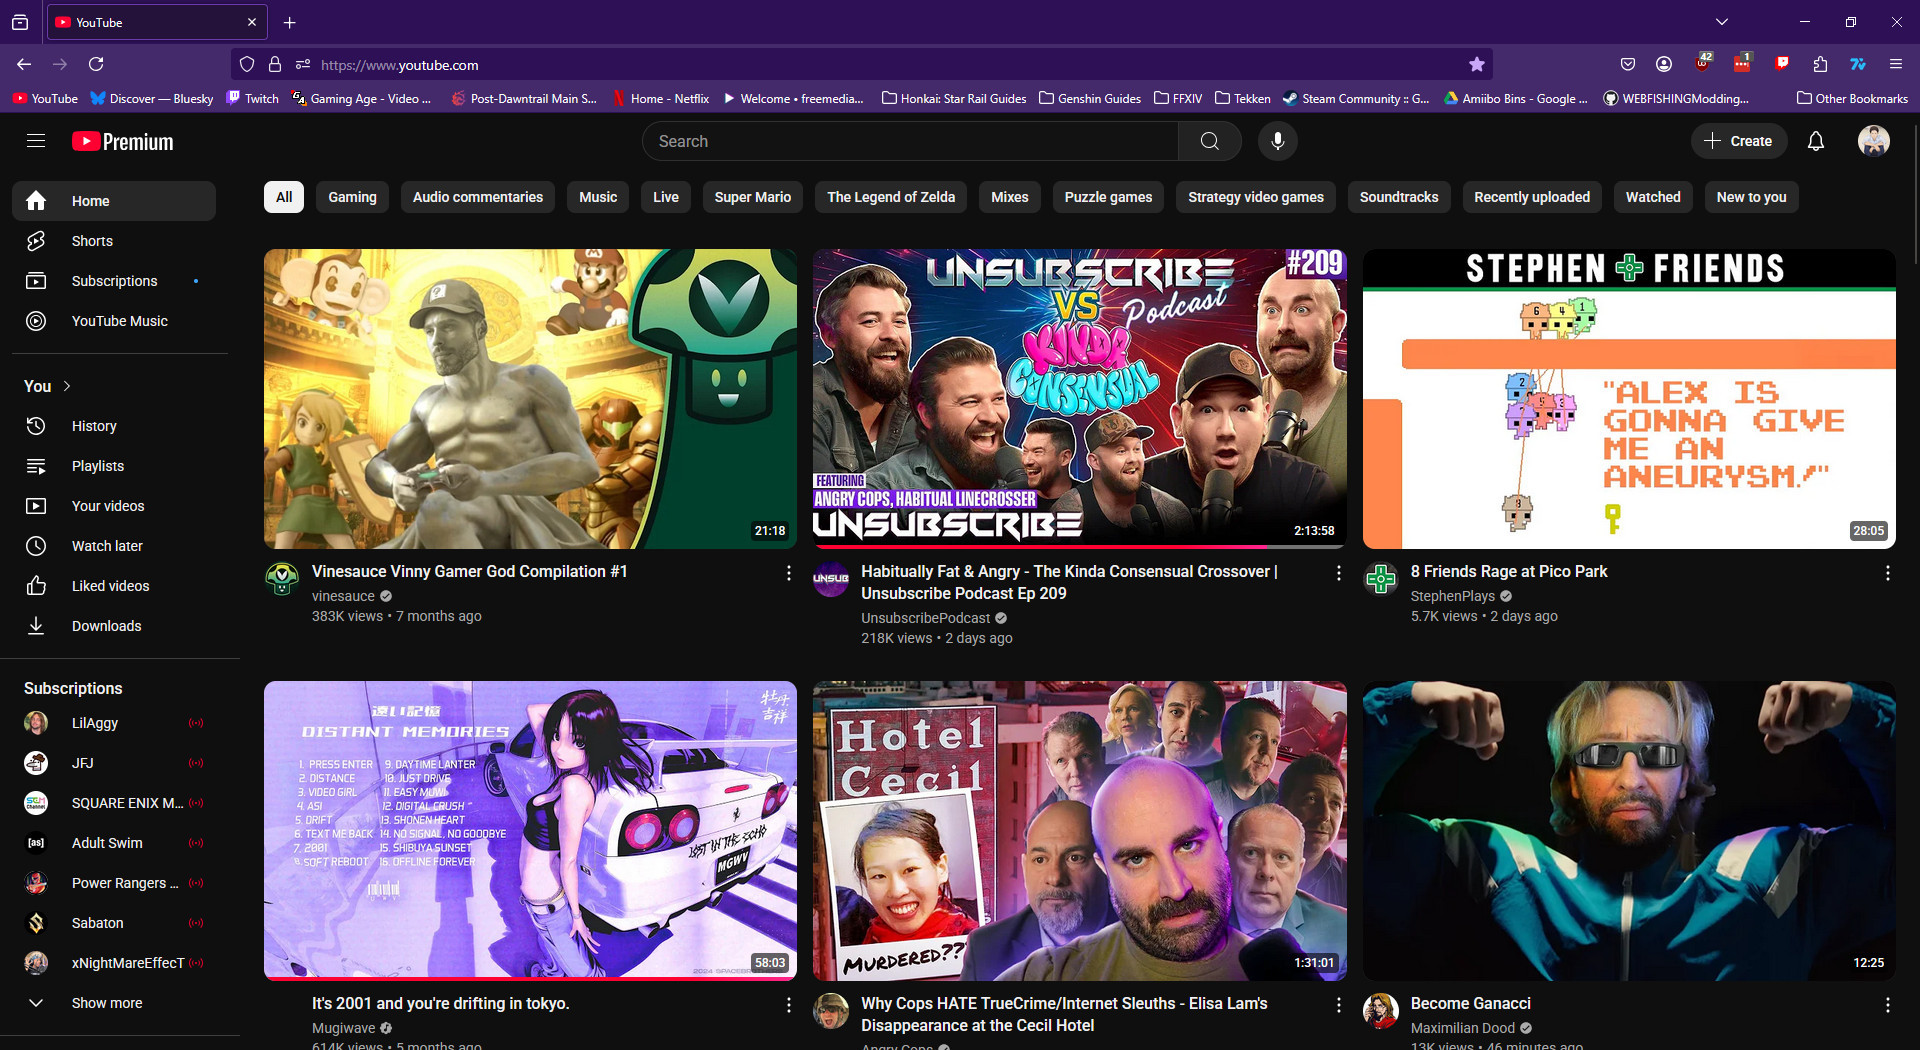Play Vinesauce Vinny Gamer God thumbnail
The image size is (1920, 1050).
[530, 399]
